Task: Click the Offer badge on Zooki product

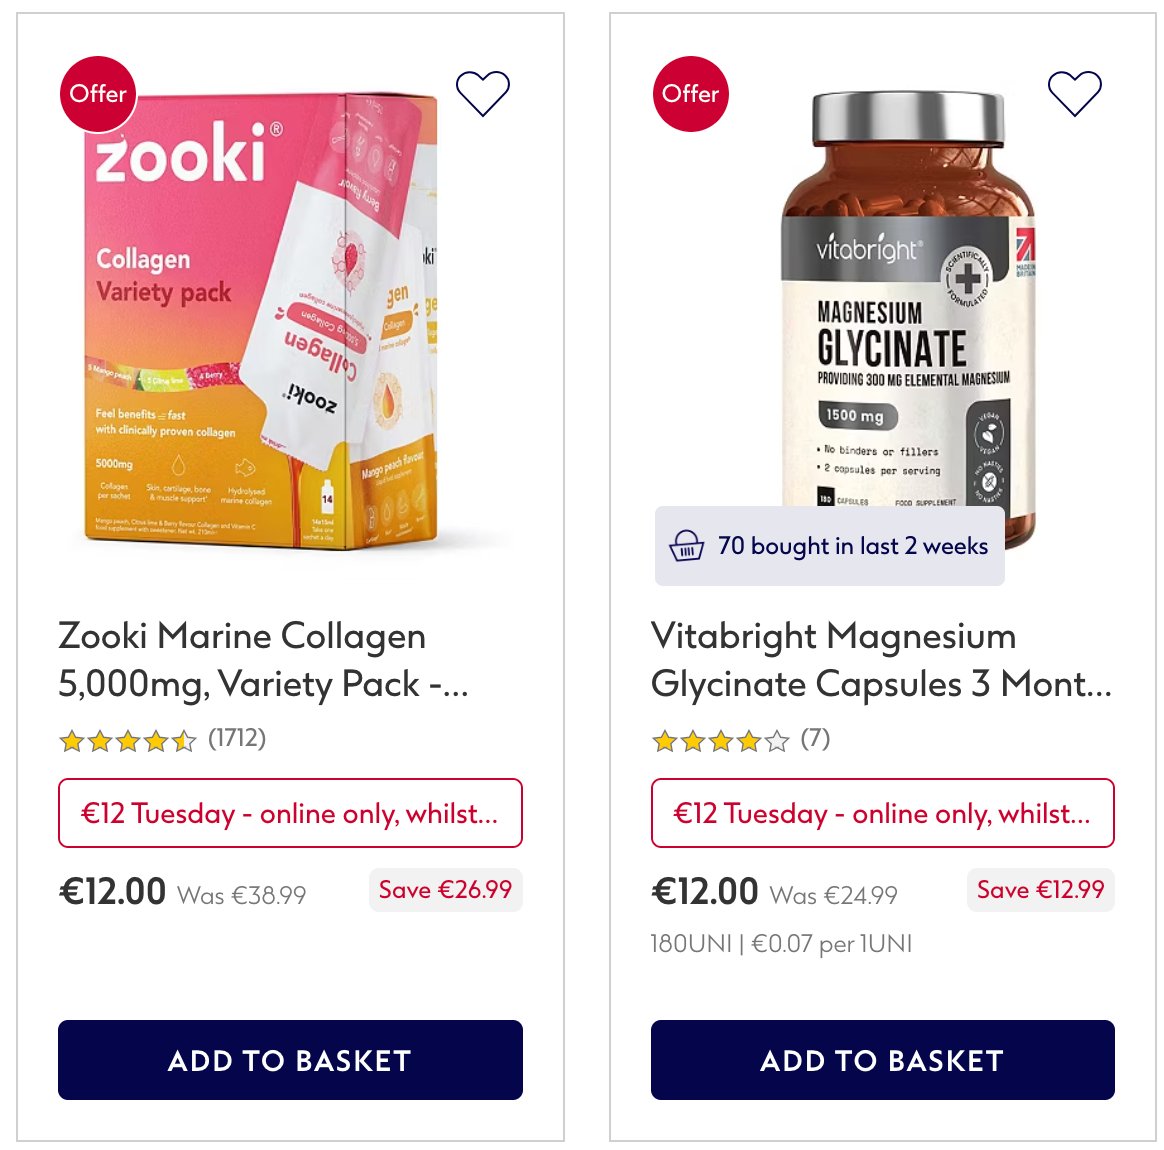Action: click(98, 94)
